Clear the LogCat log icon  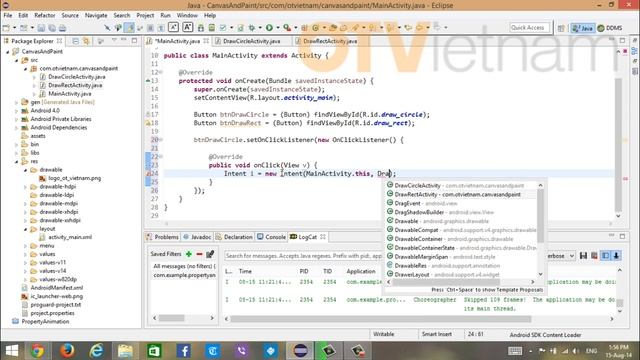click(594, 256)
